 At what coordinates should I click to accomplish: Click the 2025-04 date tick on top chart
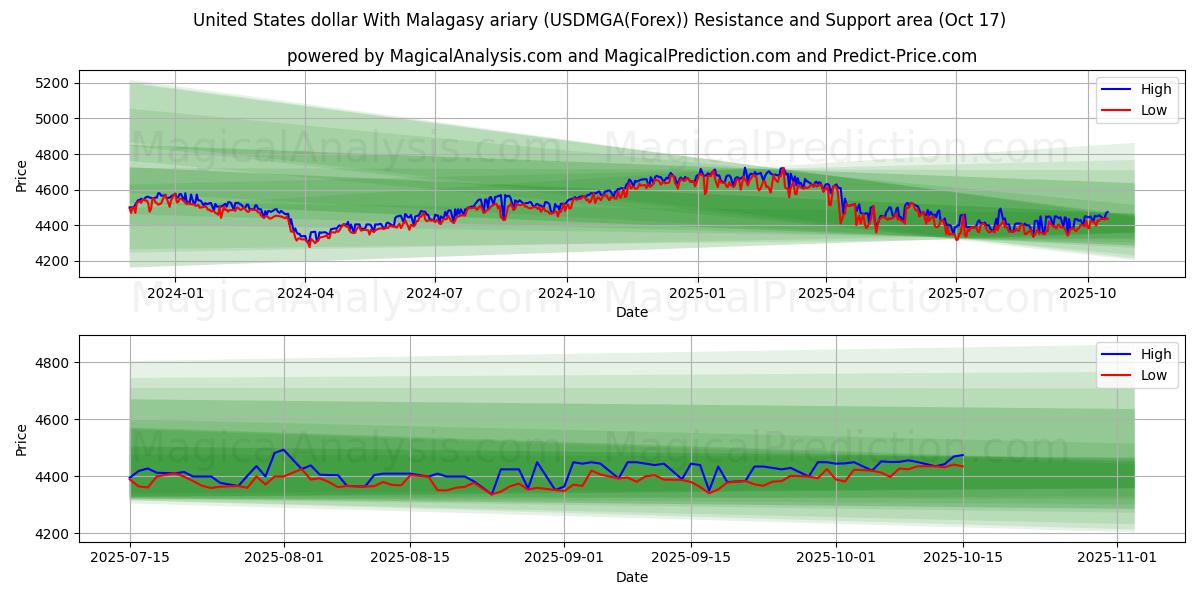coord(825,293)
